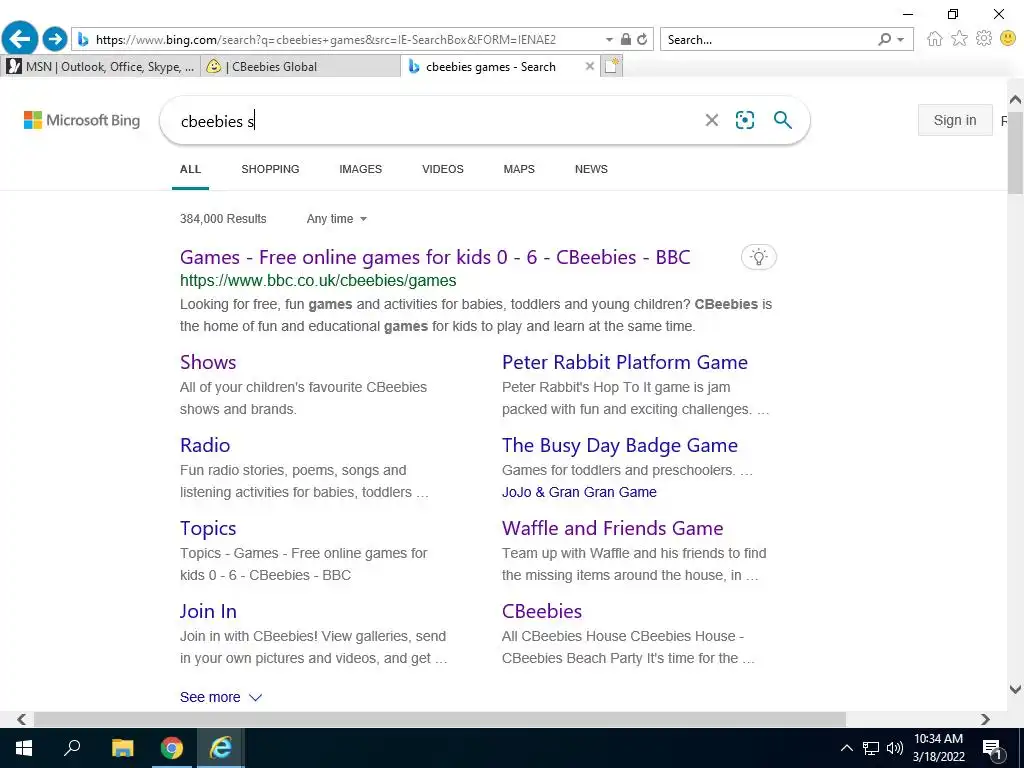Click the magnifier in IE search box
This screenshot has width=1024, height=768.
884,39
